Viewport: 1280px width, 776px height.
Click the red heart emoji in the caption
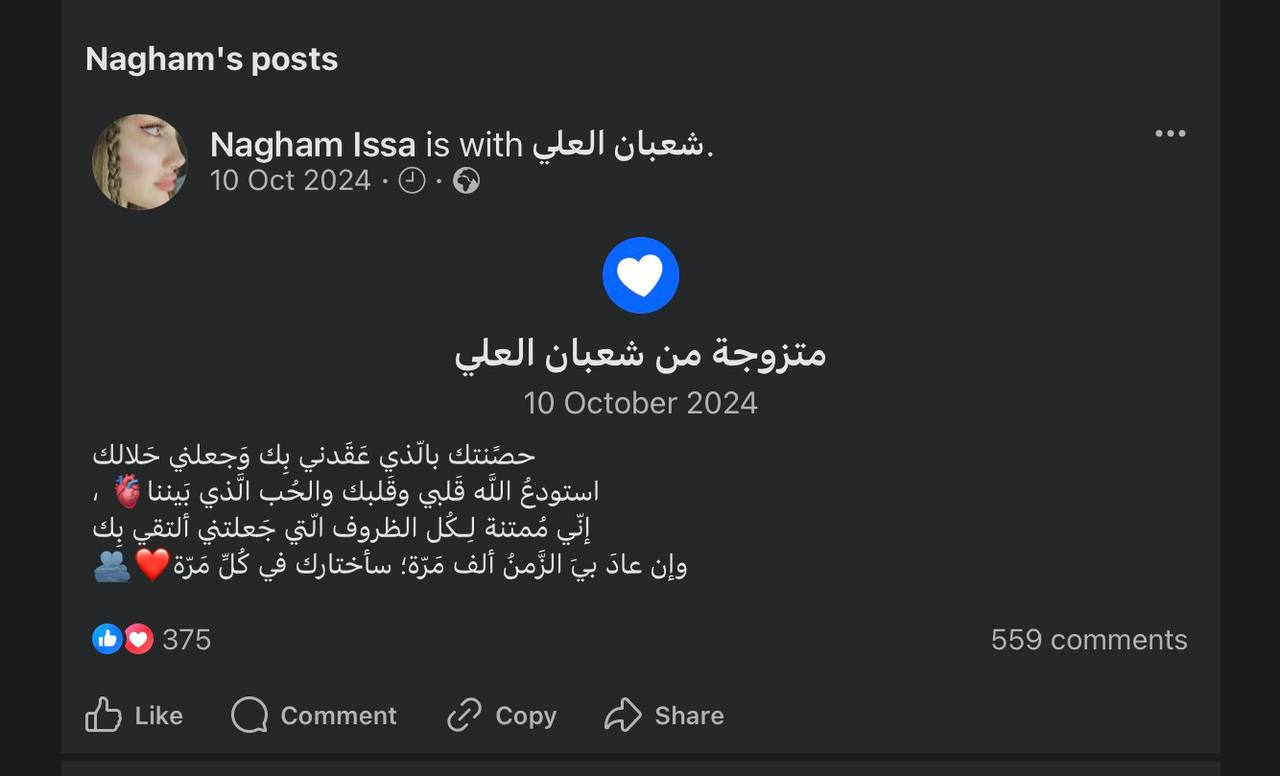[152, 566]
